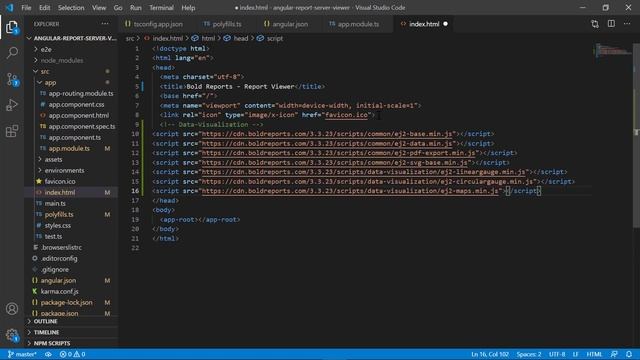Click the feedback icon in status bar

coord(613,354)
